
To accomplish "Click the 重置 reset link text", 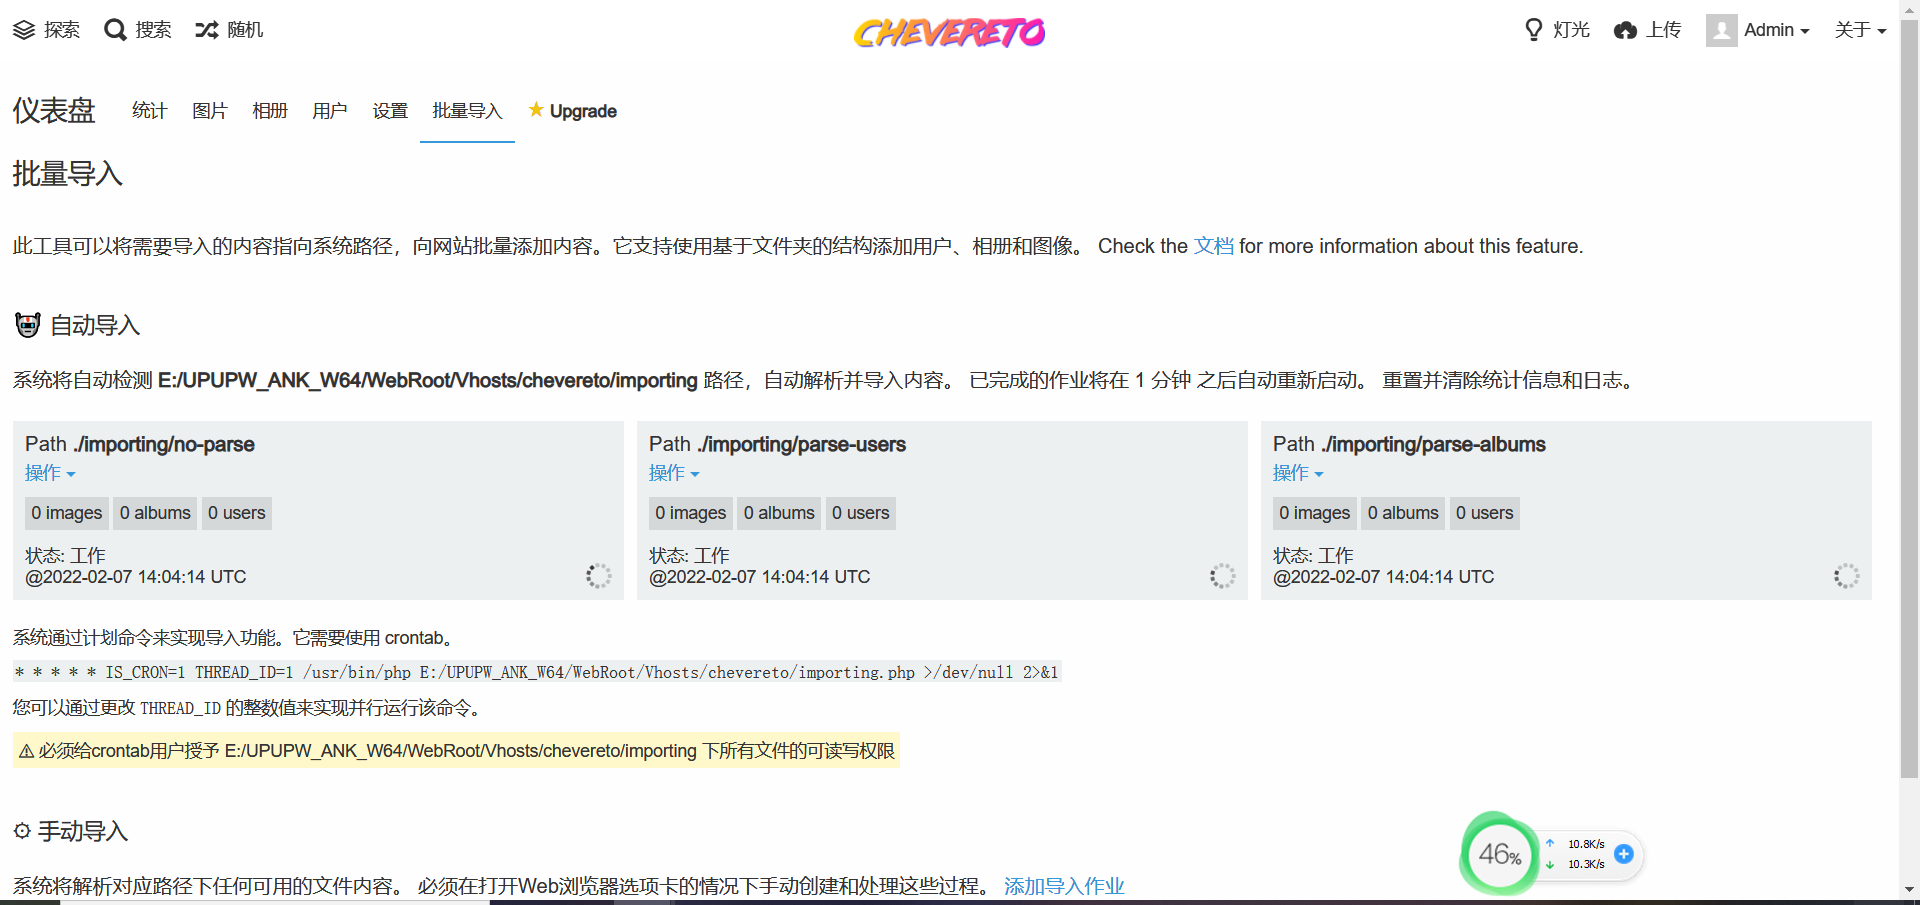I will [1402, 380].
